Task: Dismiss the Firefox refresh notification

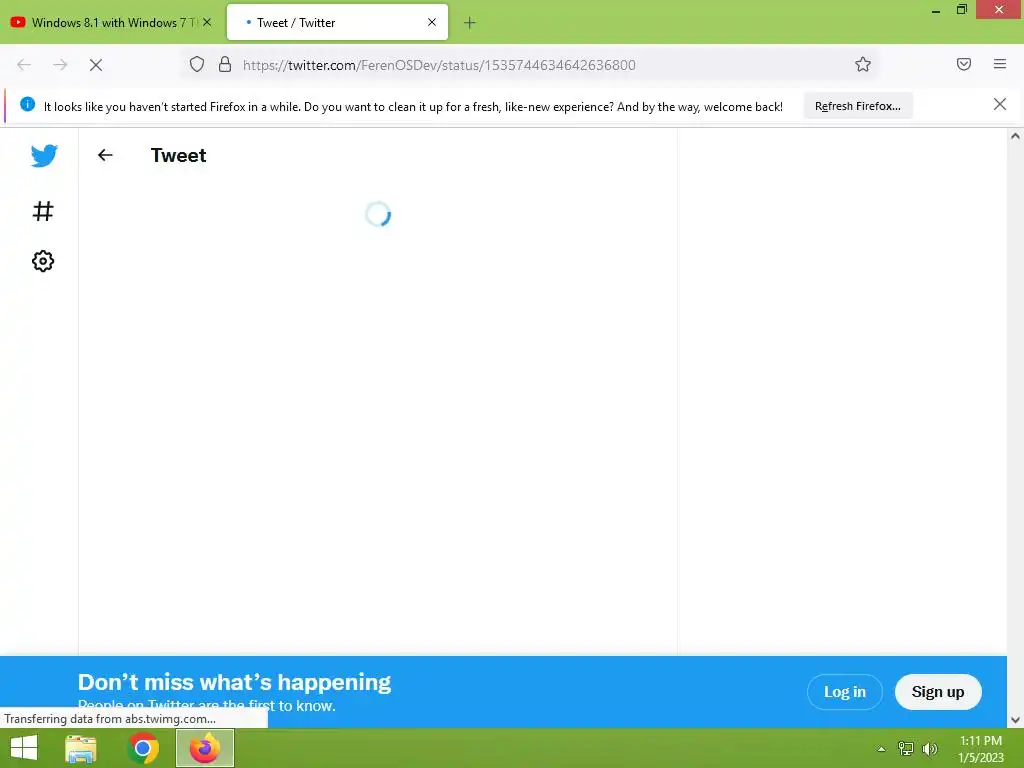Action: [x=1000, y=104]
